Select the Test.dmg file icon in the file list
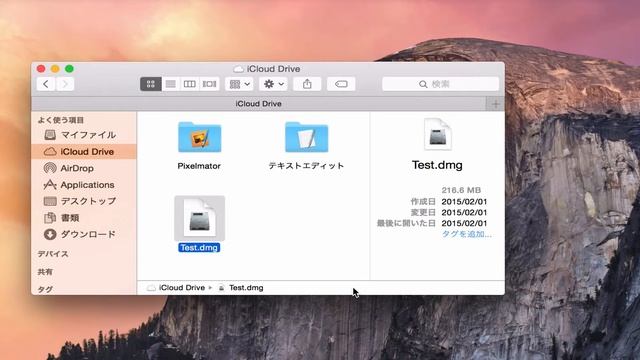 click(200, 218)
